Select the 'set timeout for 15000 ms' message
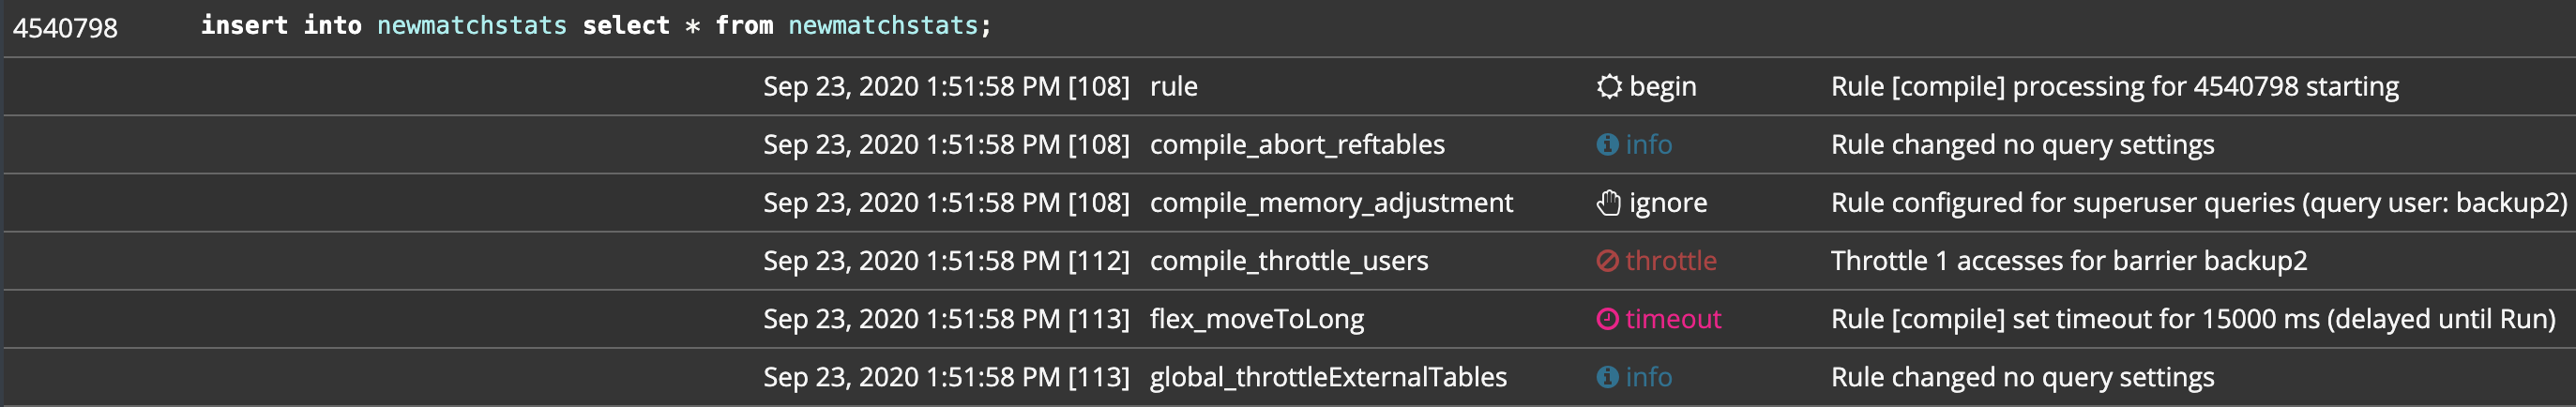The image size is (2576, 407). tap(2192, 319)
